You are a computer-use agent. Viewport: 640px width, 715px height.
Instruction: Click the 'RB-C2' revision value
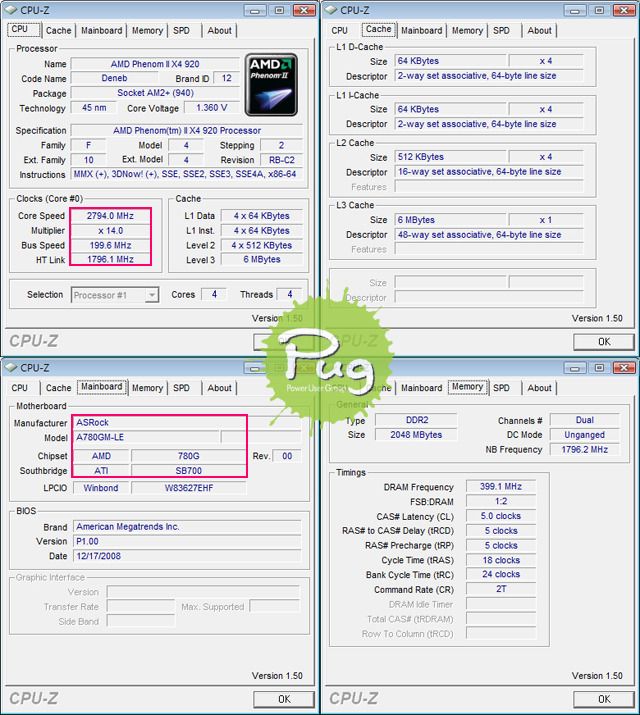point(281,160)
